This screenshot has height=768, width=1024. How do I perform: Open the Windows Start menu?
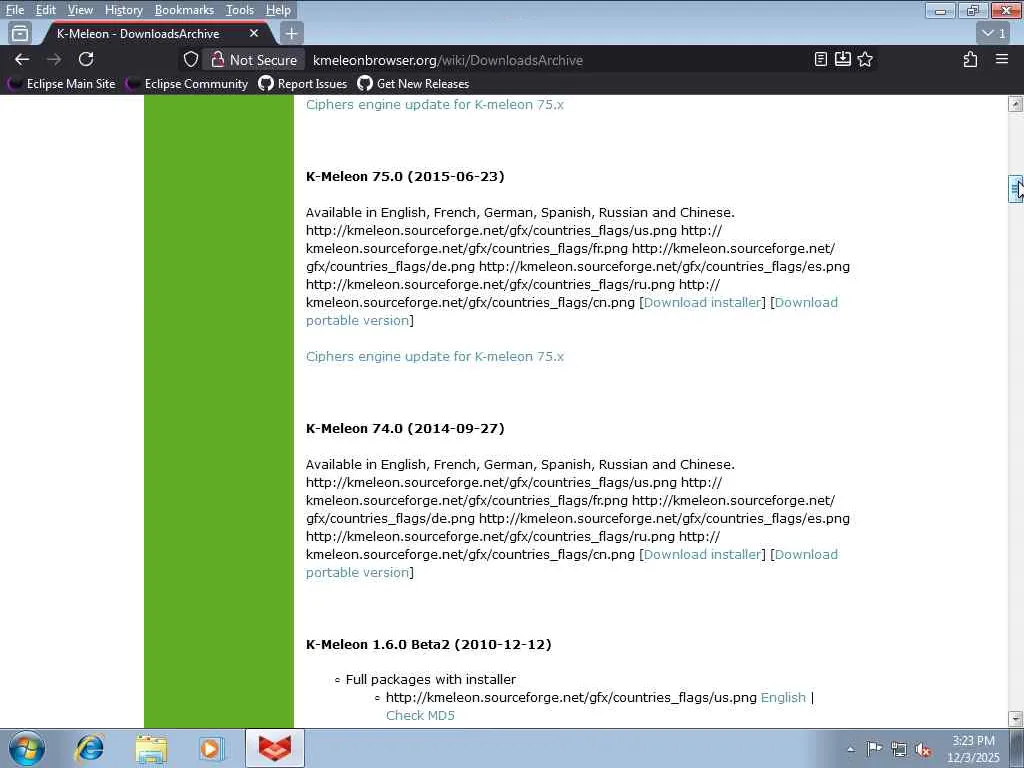click(27, 748)
